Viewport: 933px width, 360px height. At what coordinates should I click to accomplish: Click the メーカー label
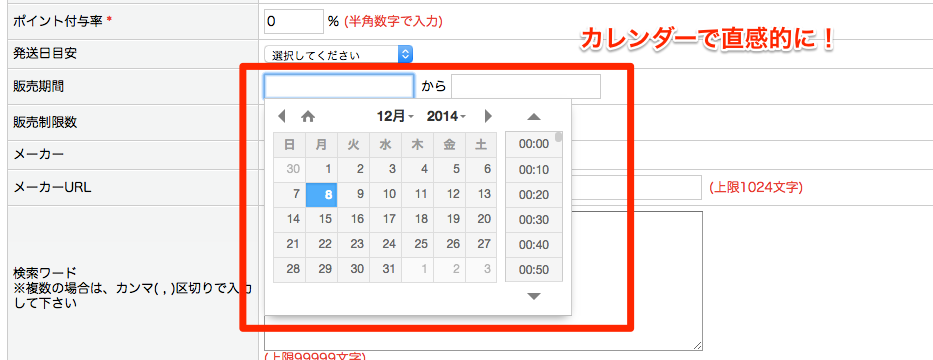[39, 155]
